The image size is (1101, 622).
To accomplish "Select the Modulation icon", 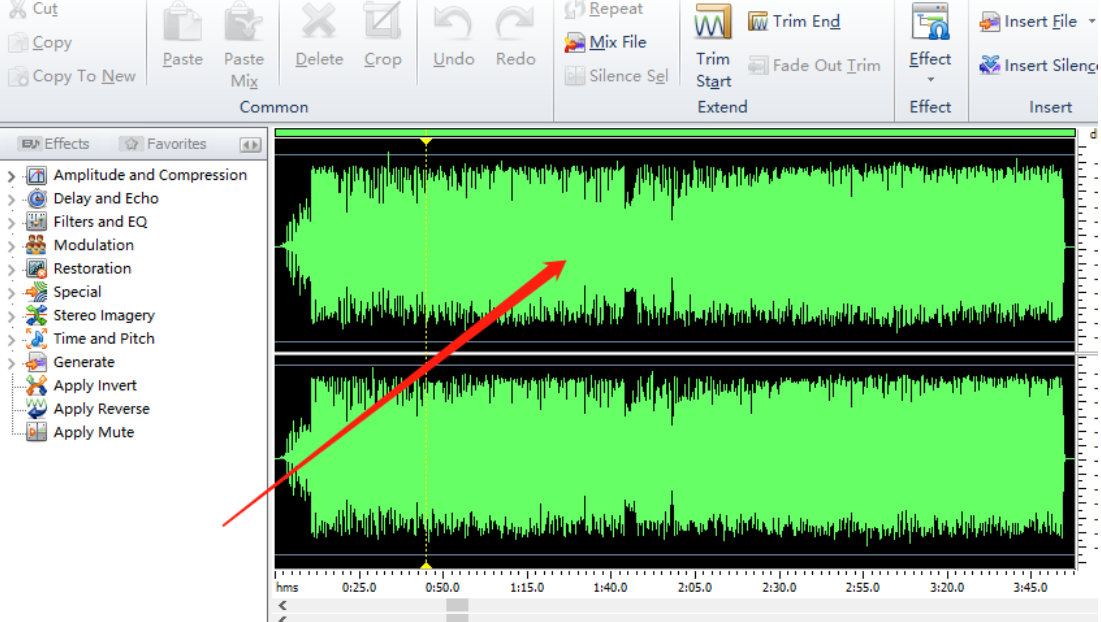I will (37, 245).
